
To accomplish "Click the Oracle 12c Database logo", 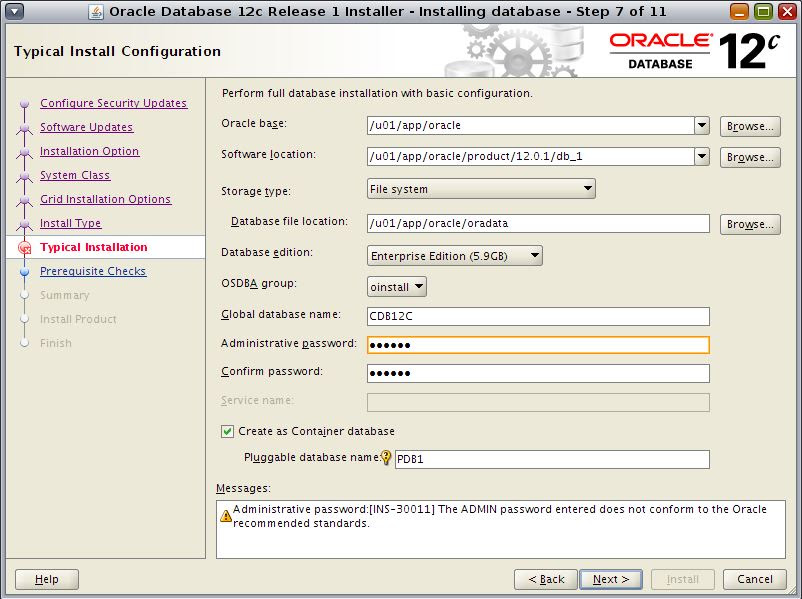I will (694, 51).
